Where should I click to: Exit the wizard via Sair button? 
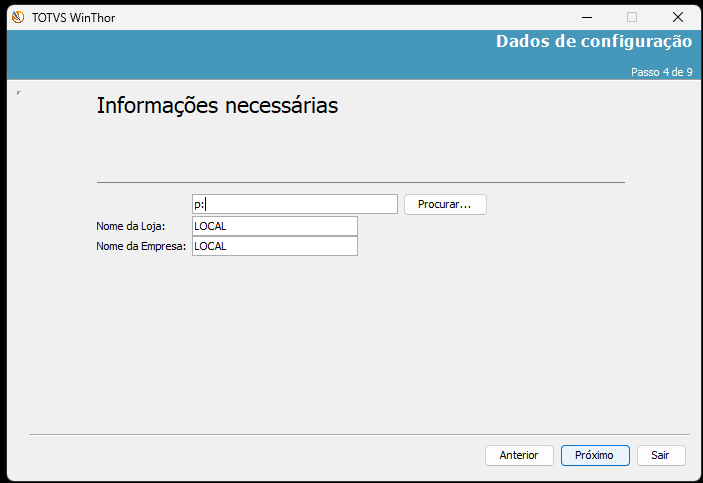pyautogui.click(x=660, y=455)
